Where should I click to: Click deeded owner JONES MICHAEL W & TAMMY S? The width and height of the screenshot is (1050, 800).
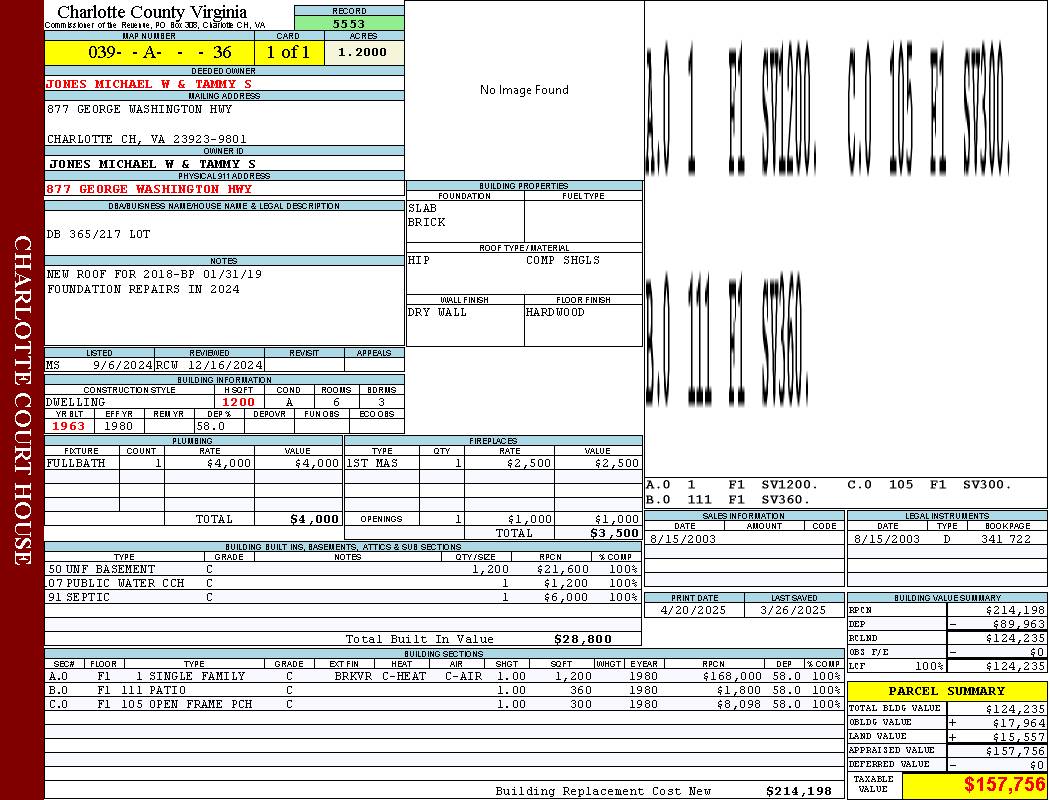(149, 84)
